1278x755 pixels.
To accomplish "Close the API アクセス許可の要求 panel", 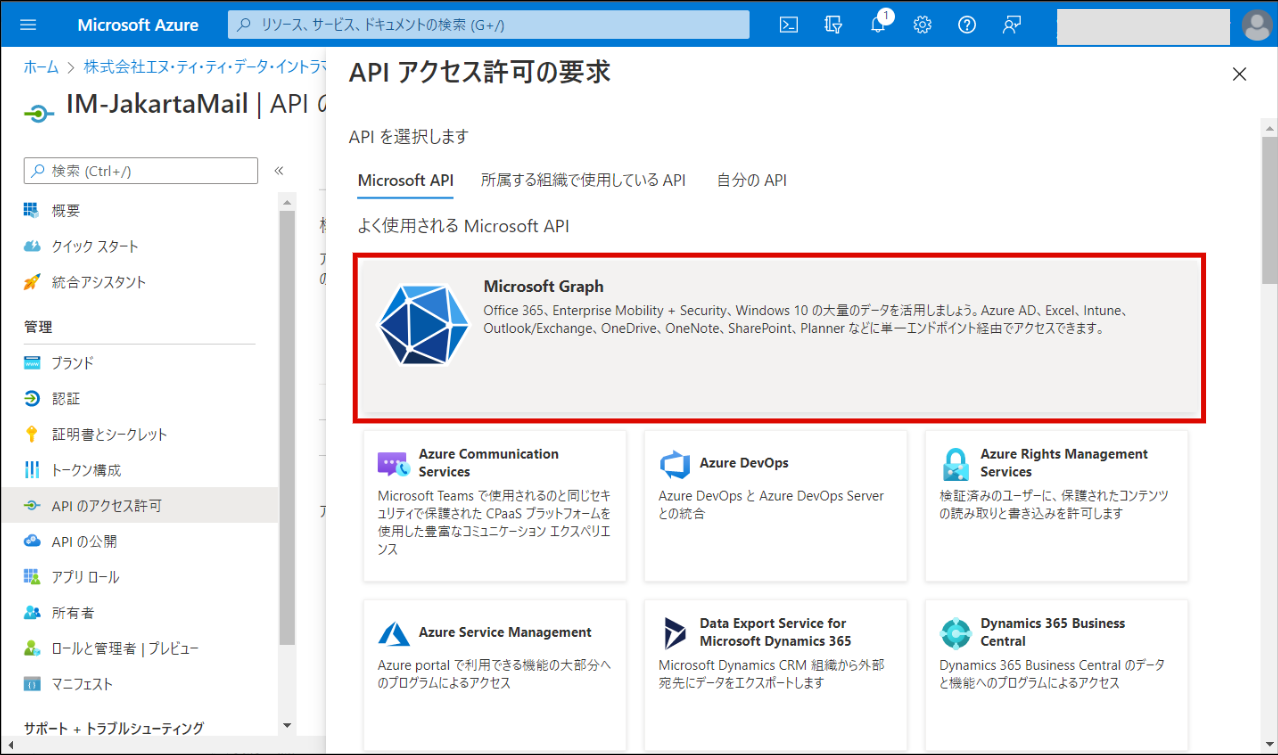I will tap(1239, 74).
